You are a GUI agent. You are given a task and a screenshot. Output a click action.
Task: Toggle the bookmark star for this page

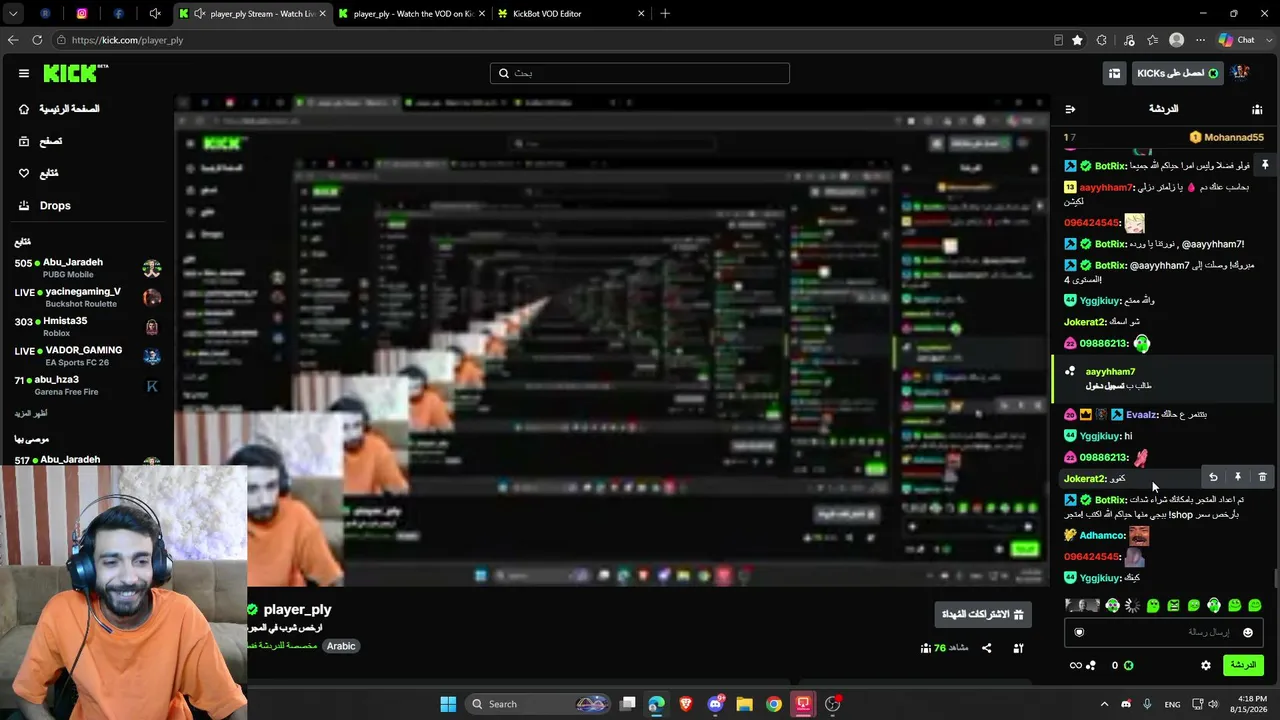pyautogui.click(x=1077, y=40)
